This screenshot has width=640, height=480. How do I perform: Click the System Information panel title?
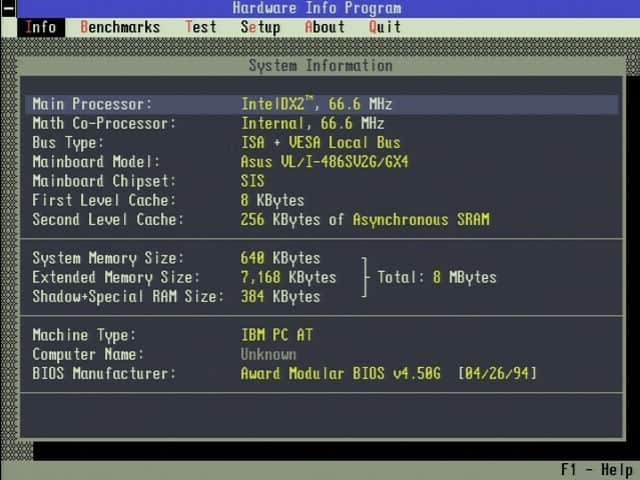tap(320, 66)
